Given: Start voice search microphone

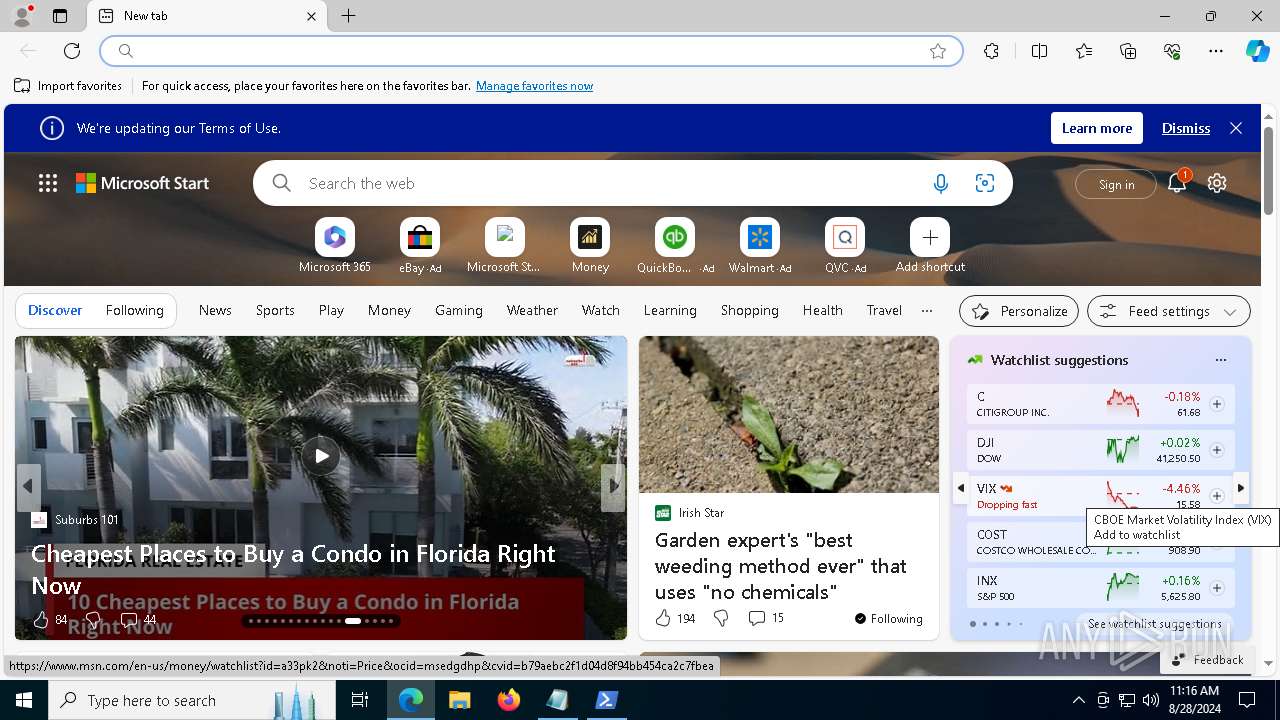Looking at the screenshot, I should pos(940,183).
